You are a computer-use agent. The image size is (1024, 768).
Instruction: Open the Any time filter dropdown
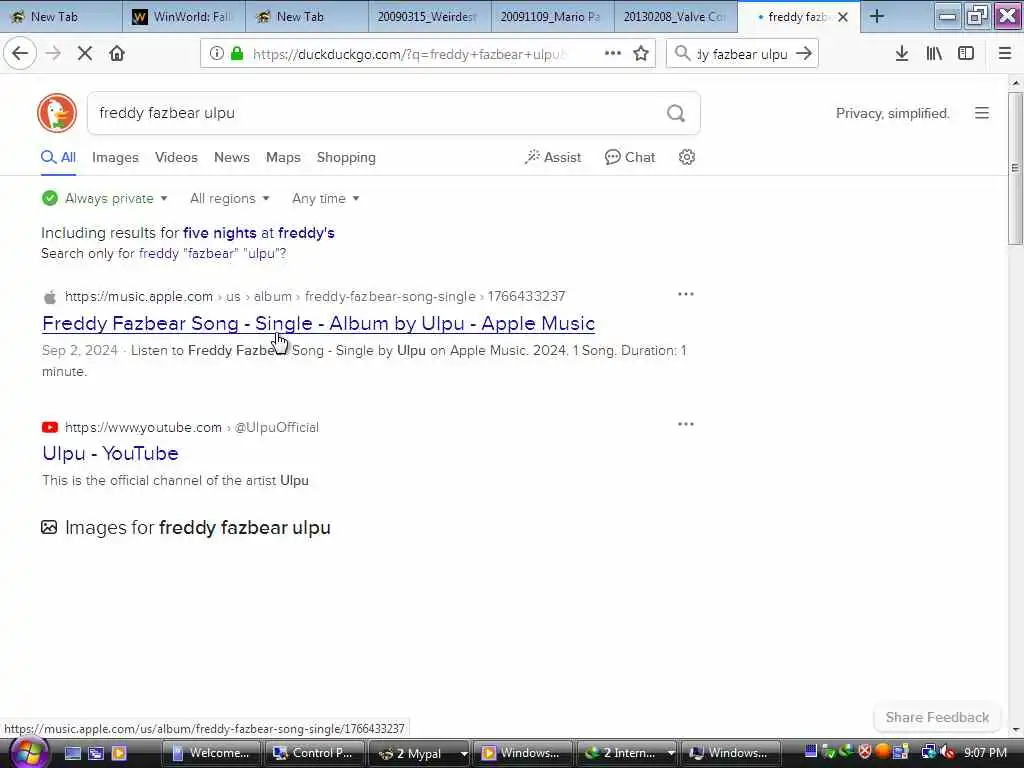[325, 199]
